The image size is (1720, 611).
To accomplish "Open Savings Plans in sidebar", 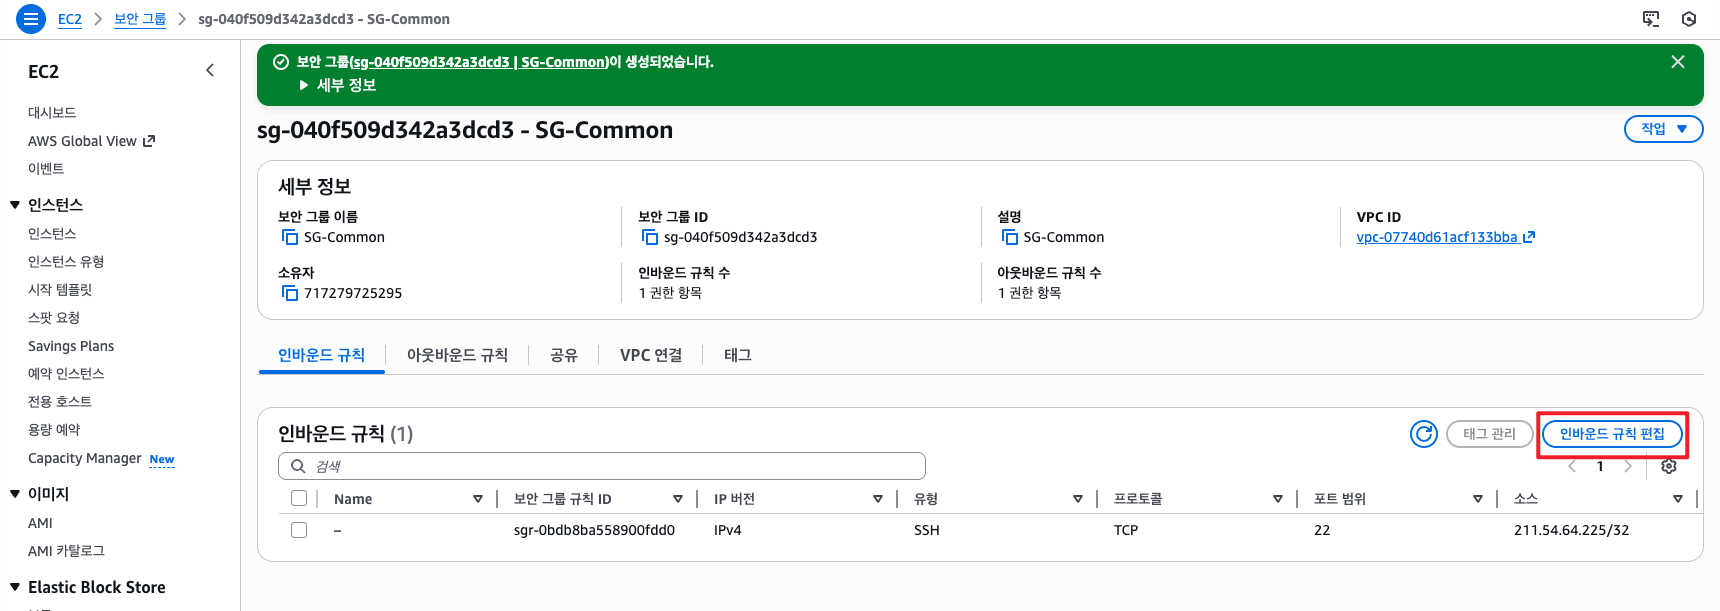I will coord(71,346).
